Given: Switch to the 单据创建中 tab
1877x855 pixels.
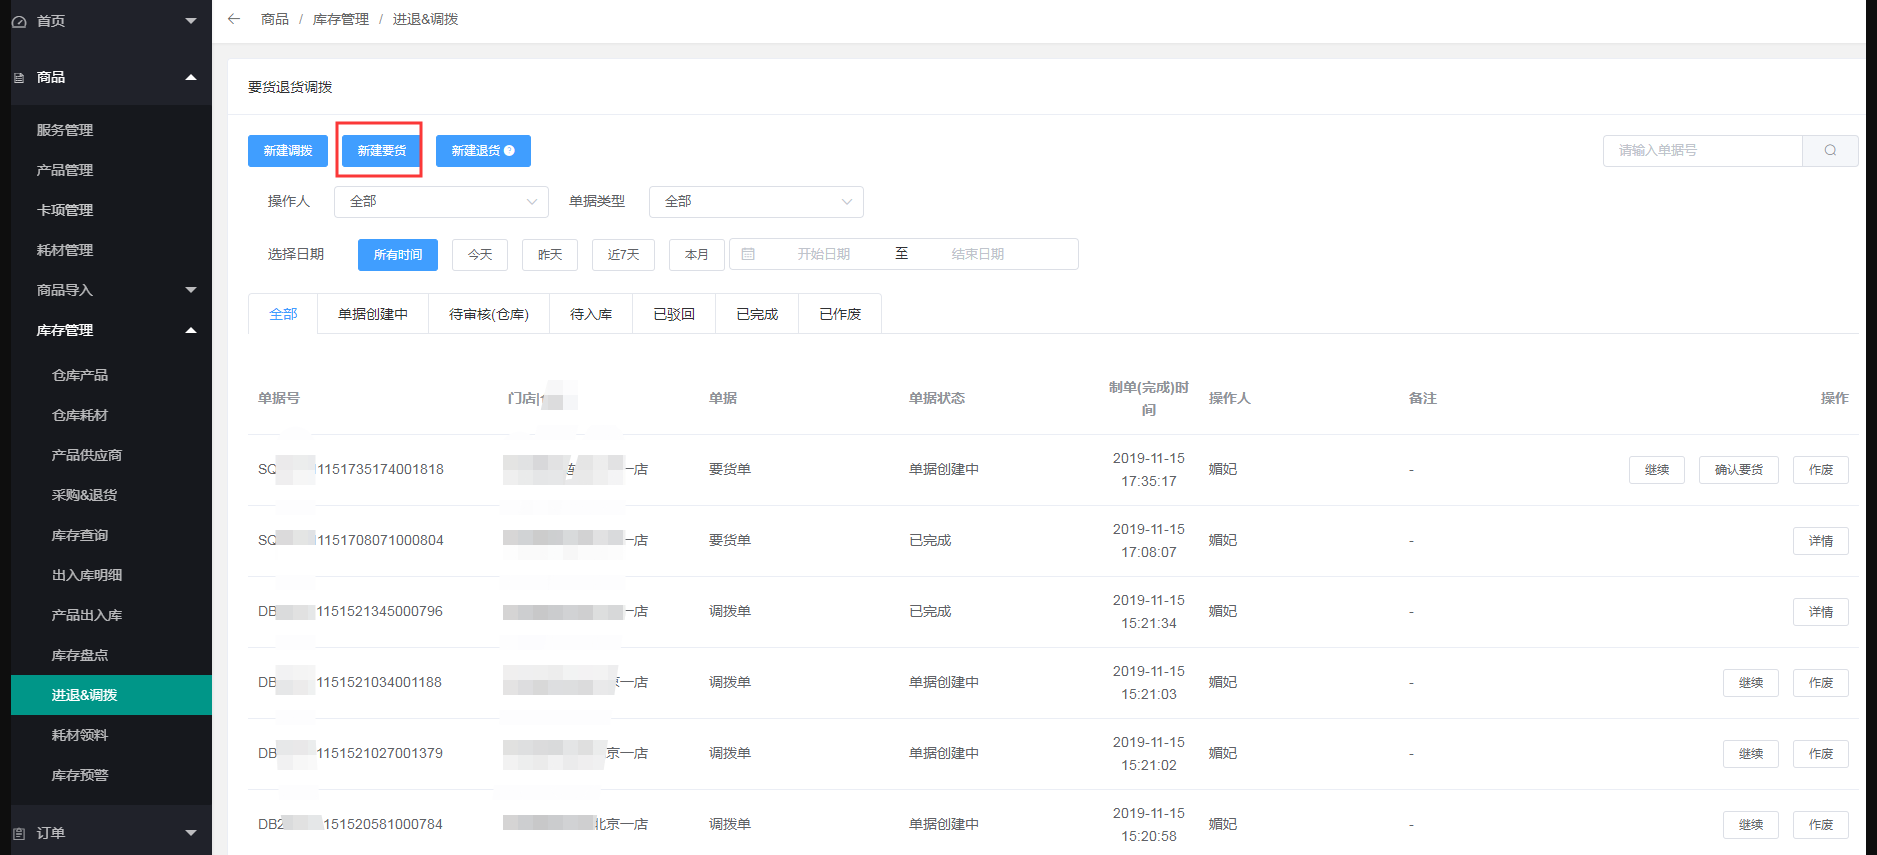Looking at the screenshot, I should [373, 314].
